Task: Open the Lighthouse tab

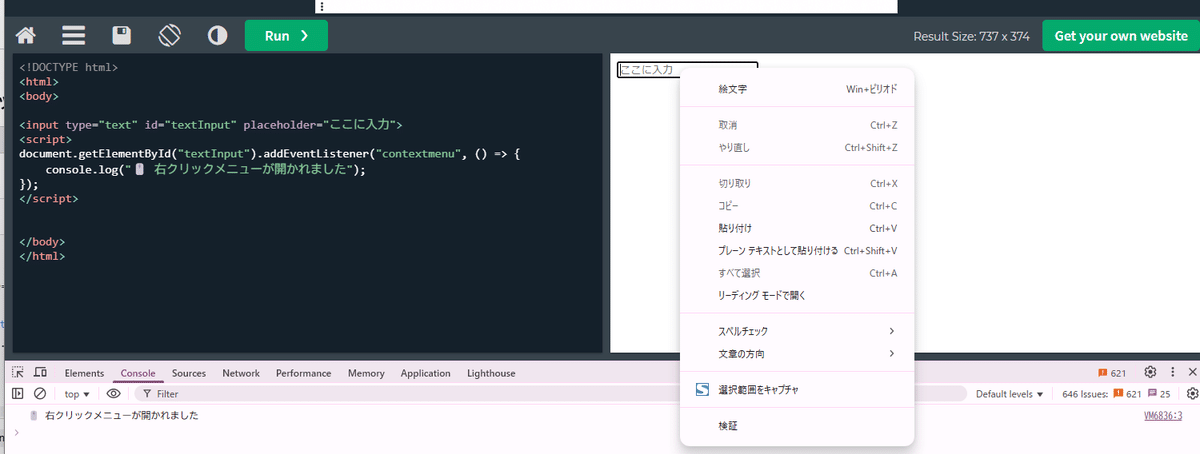Action: pos(491,373)
